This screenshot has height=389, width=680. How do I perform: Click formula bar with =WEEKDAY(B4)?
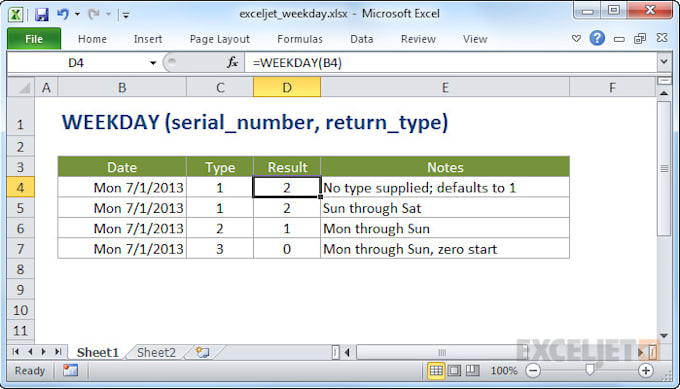(451, 63)
